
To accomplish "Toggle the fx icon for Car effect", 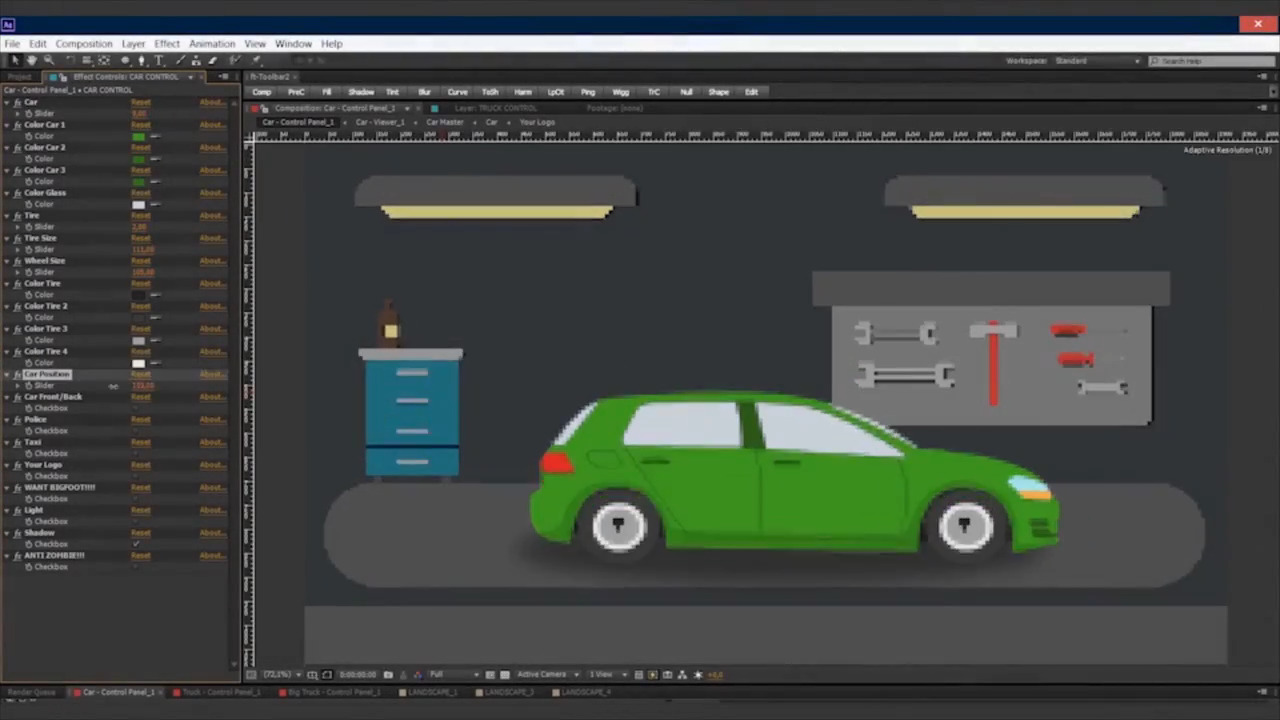I will 17,102.
